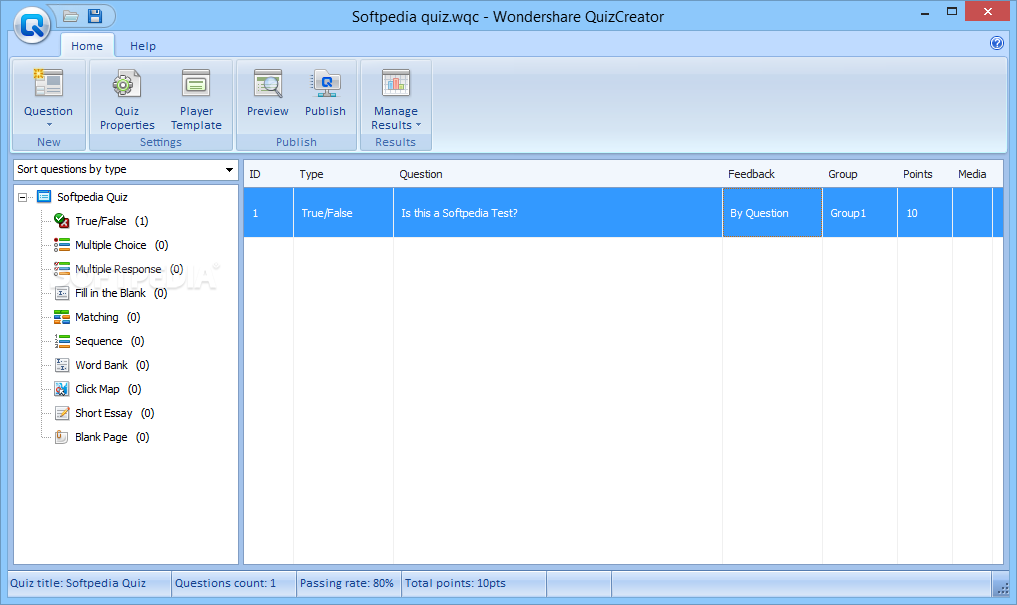
Task: Sort by the ID column header
Action: click(x=269, y=174)
